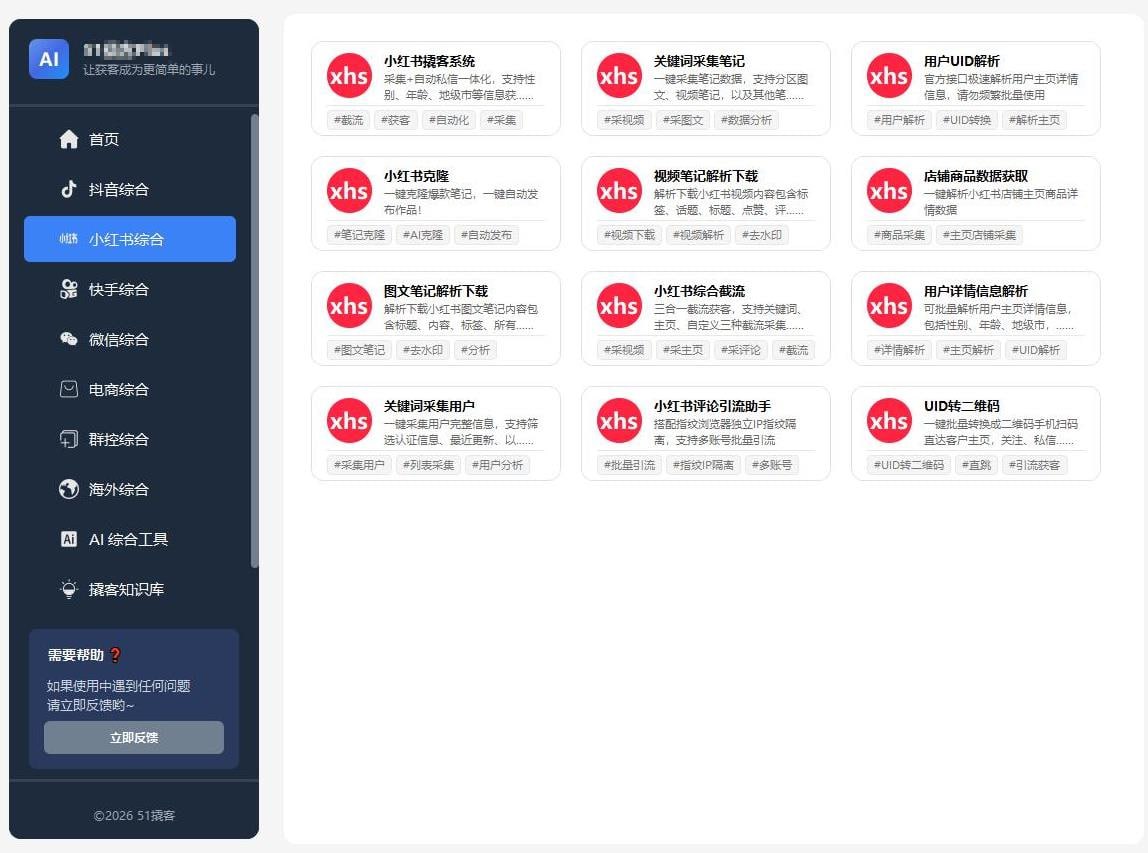The image size is (1148, 853).
Task: Click the globe icon beside 海外综合
Action: point(69,489)
